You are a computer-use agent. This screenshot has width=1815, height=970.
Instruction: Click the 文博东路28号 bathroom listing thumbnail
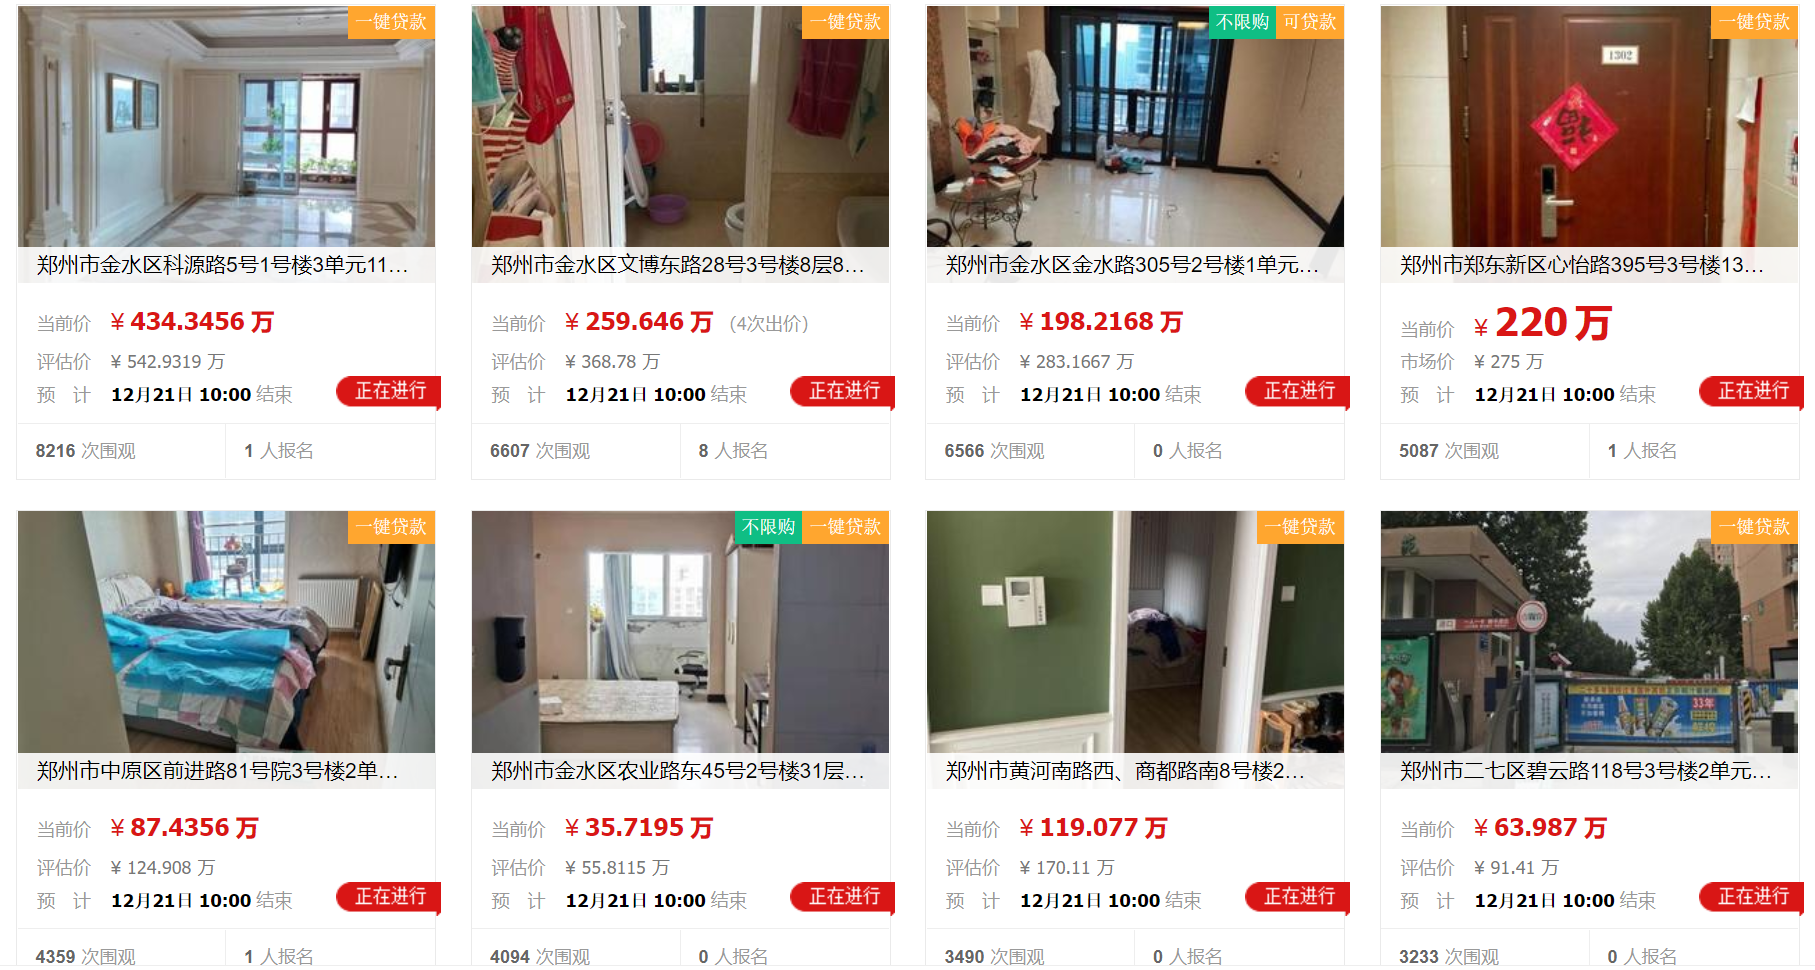point(680,127)
